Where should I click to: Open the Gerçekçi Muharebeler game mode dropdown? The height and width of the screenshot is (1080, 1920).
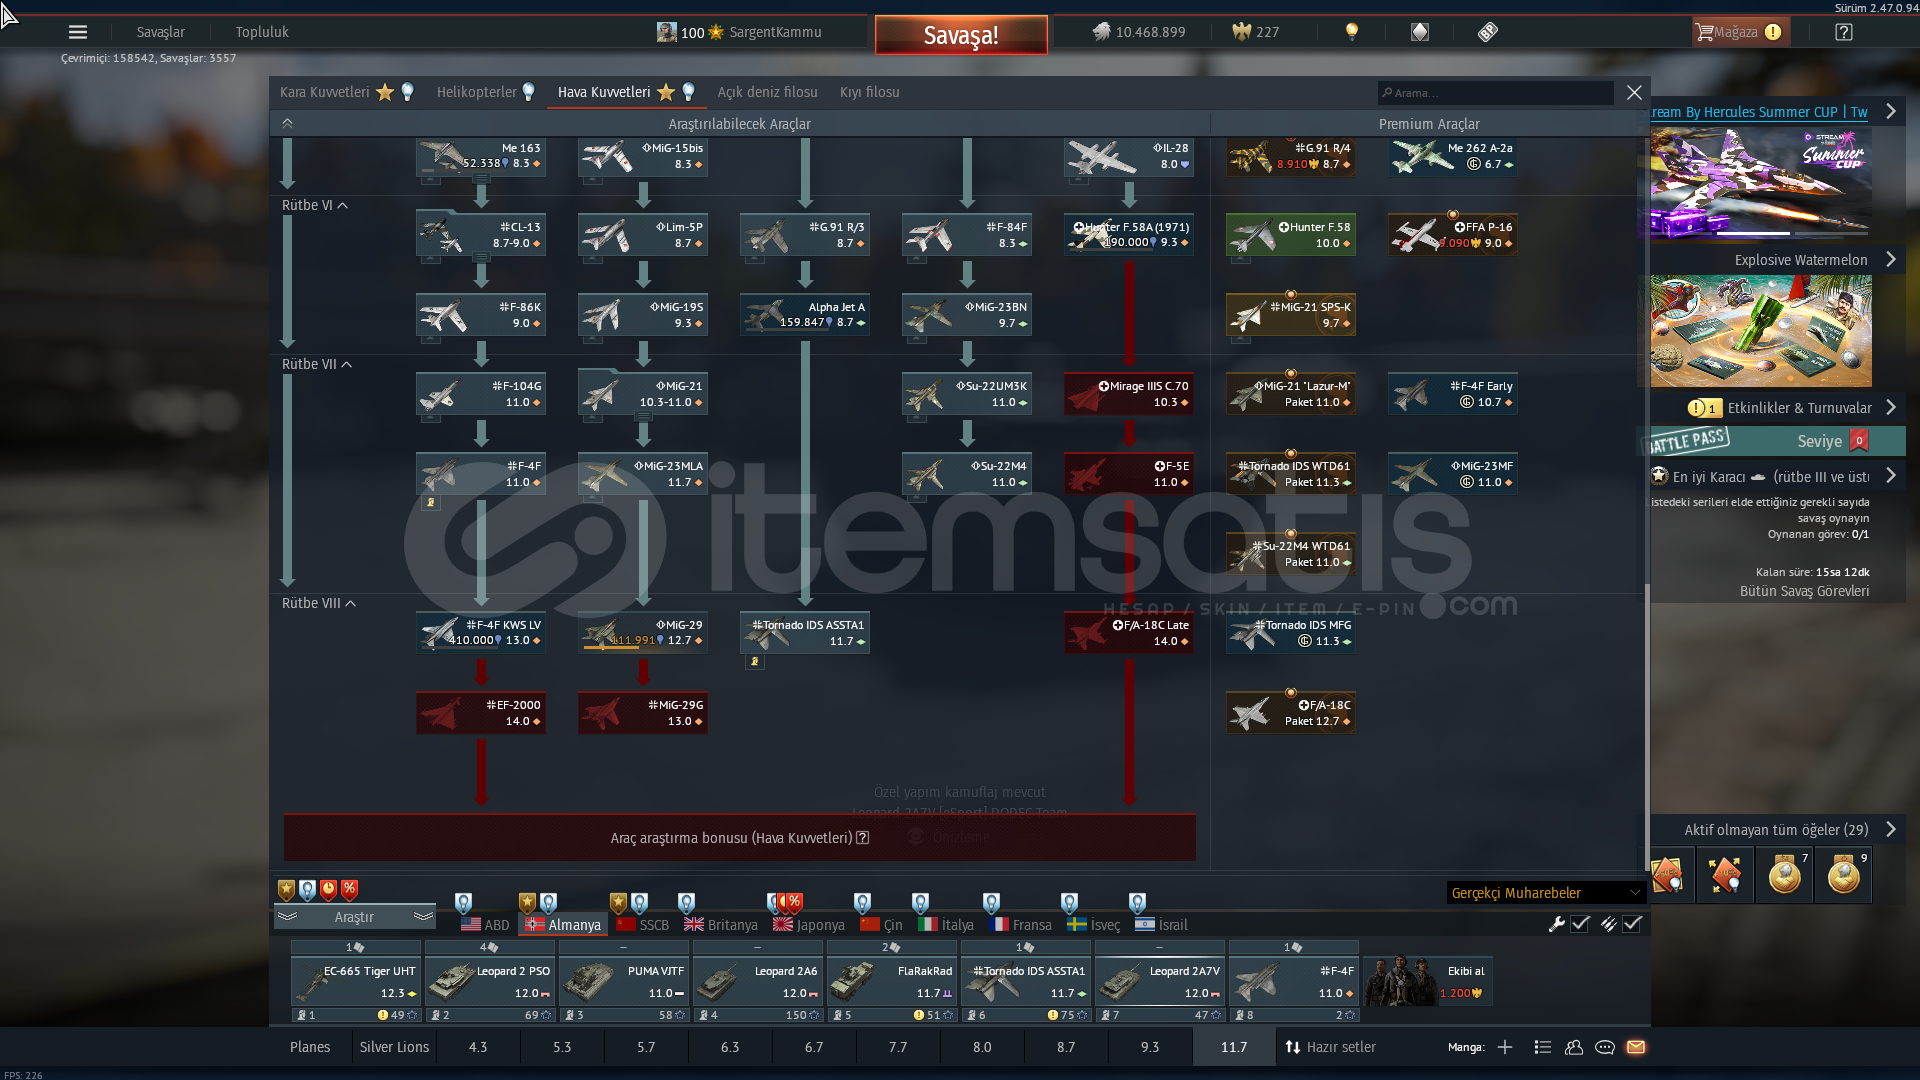point(1546,893)
